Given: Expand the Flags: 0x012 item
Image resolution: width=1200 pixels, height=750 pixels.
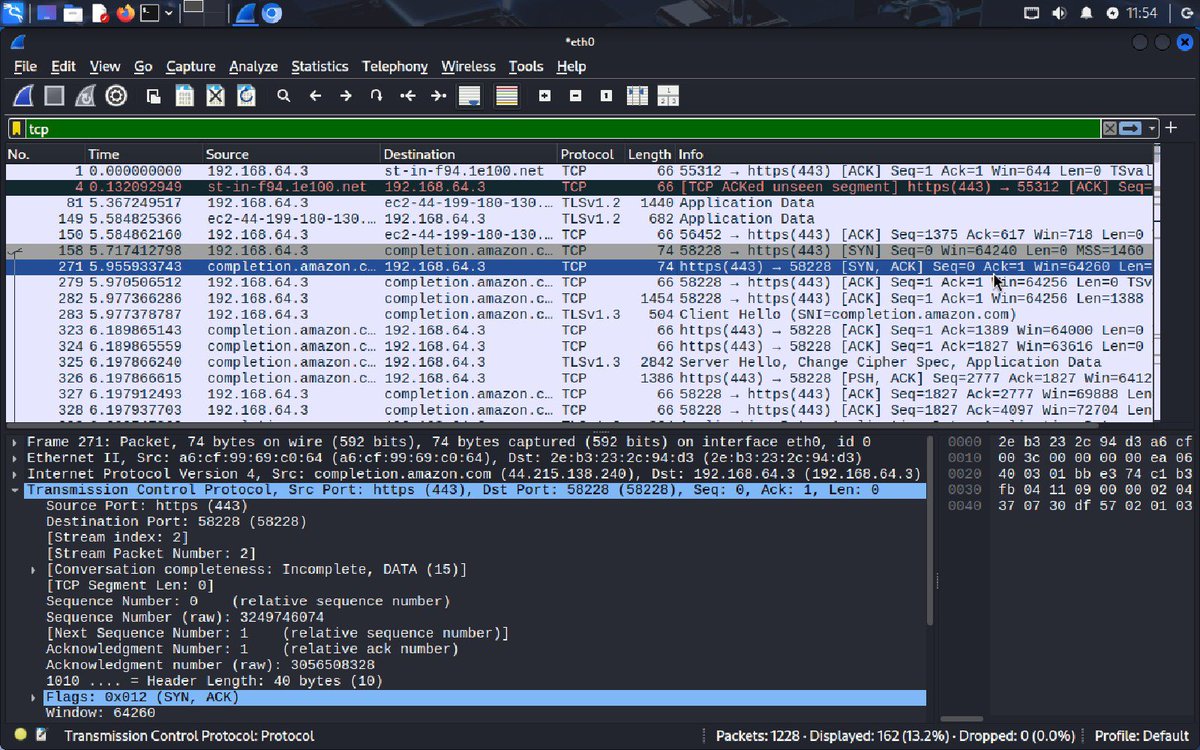Looking at the screenshot, I should click(x=34, y=697).
